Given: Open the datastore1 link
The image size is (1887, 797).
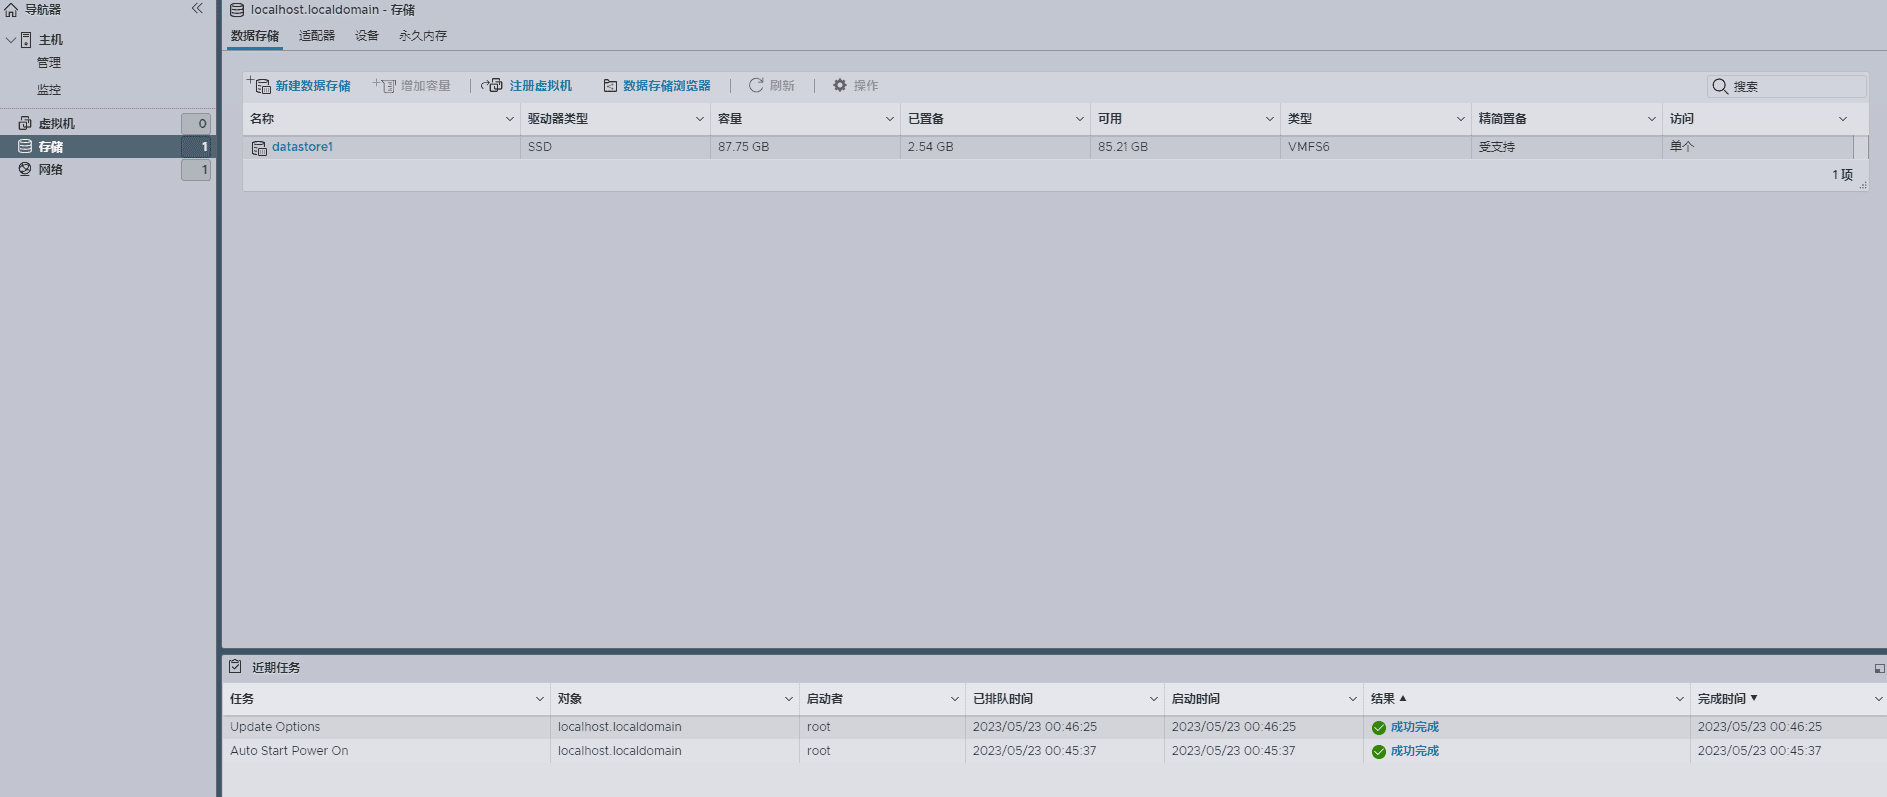Looking at the screenshot, I should pos(302,147).
